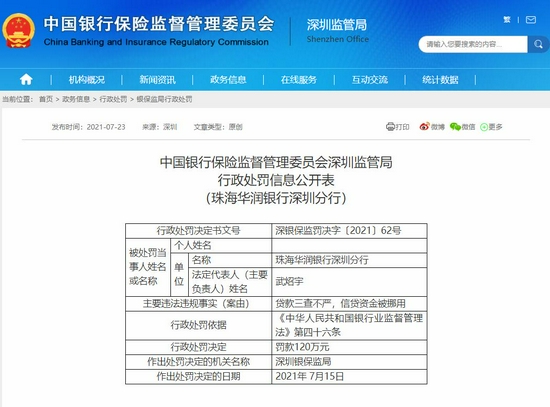The width and height of the screenshot is (550, 407).
Task: Click the cell 贷款三查不严，信贷资金被挪用
Action: pos(349,303)
